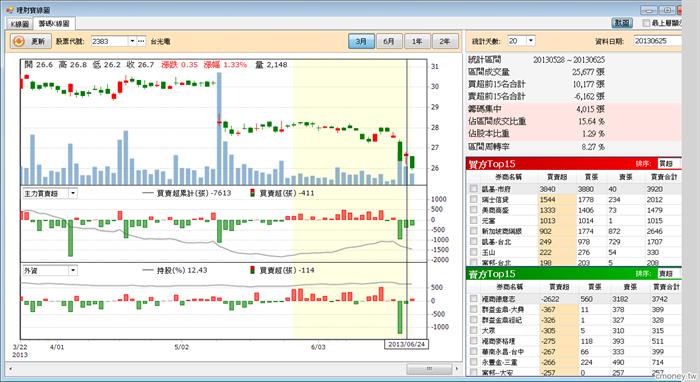Click the app icon in the title bar

9,9
